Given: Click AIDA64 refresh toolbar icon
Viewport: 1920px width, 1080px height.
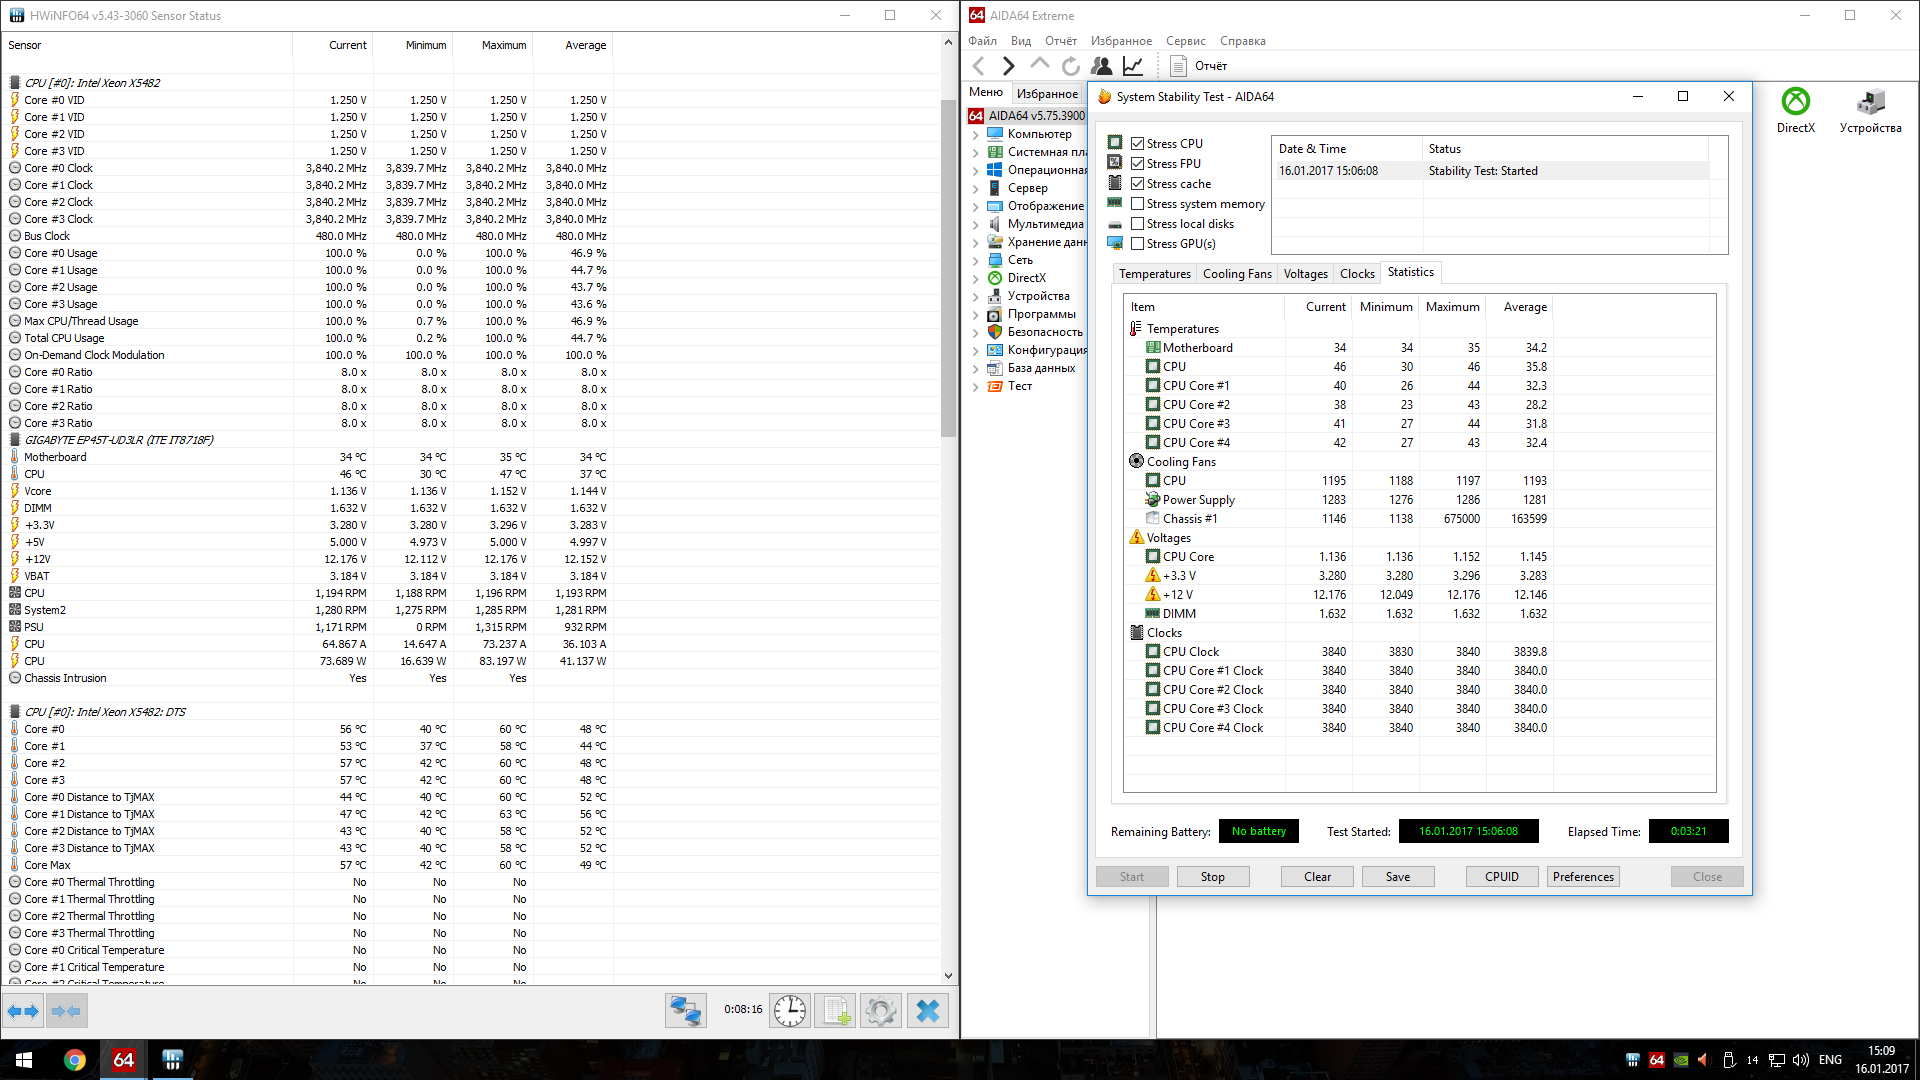Looking at the screenshot, I should pyautogui.click(x=1071, y=66).
